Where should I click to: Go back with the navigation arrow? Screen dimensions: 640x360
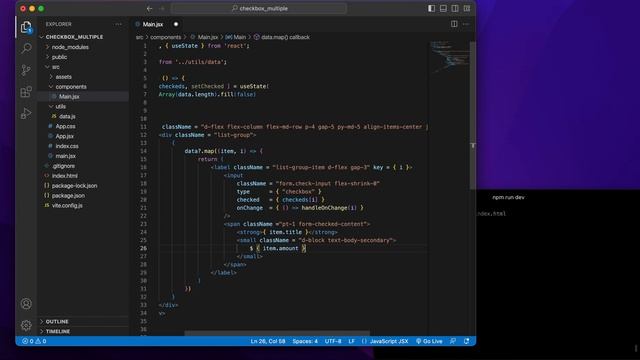[149, 9]
